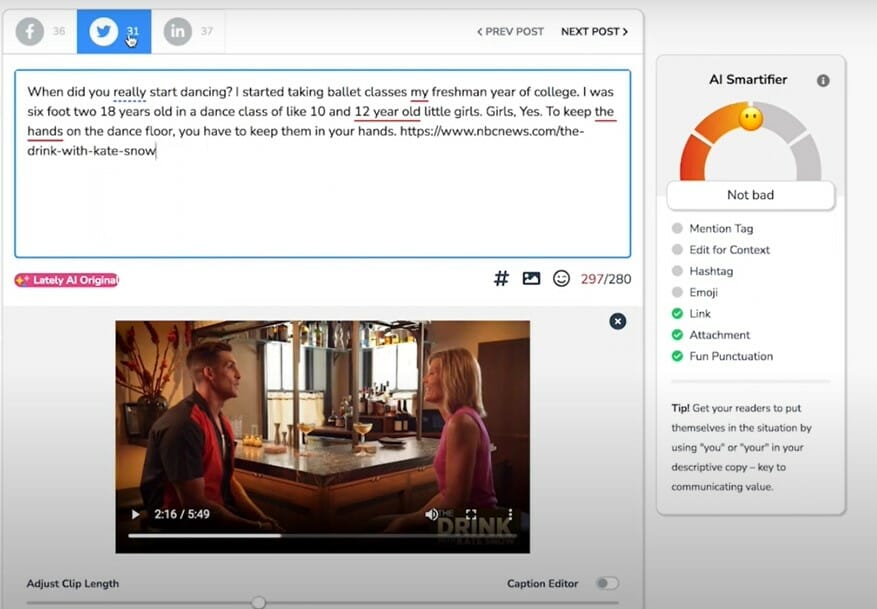Add an image using the picture icon
The image size is (877, 609).
click(x=531, y=278)
